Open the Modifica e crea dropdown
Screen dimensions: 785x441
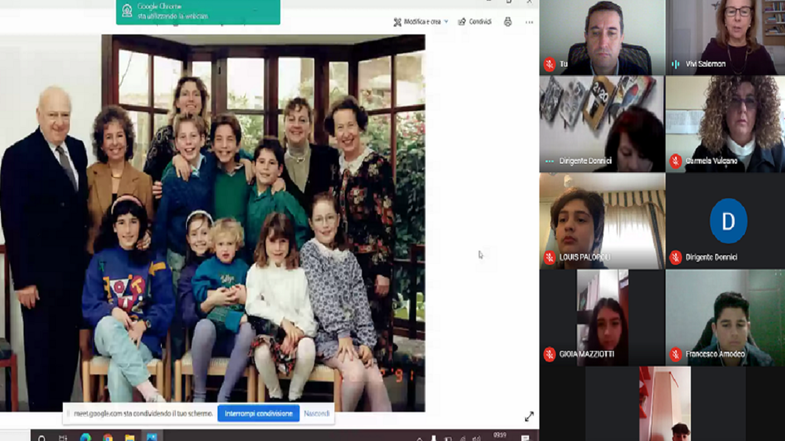click(x=421, y=22)
